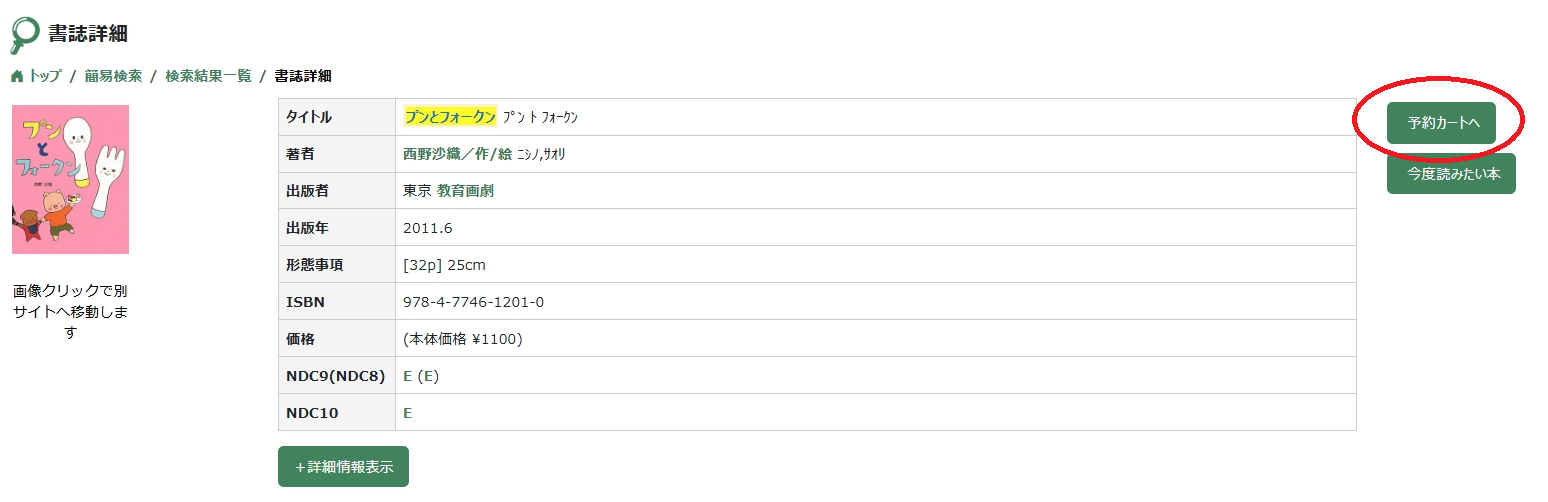Click the E link in the NDC10 row
The image size is (1548, 502).
tap(408, 413)
